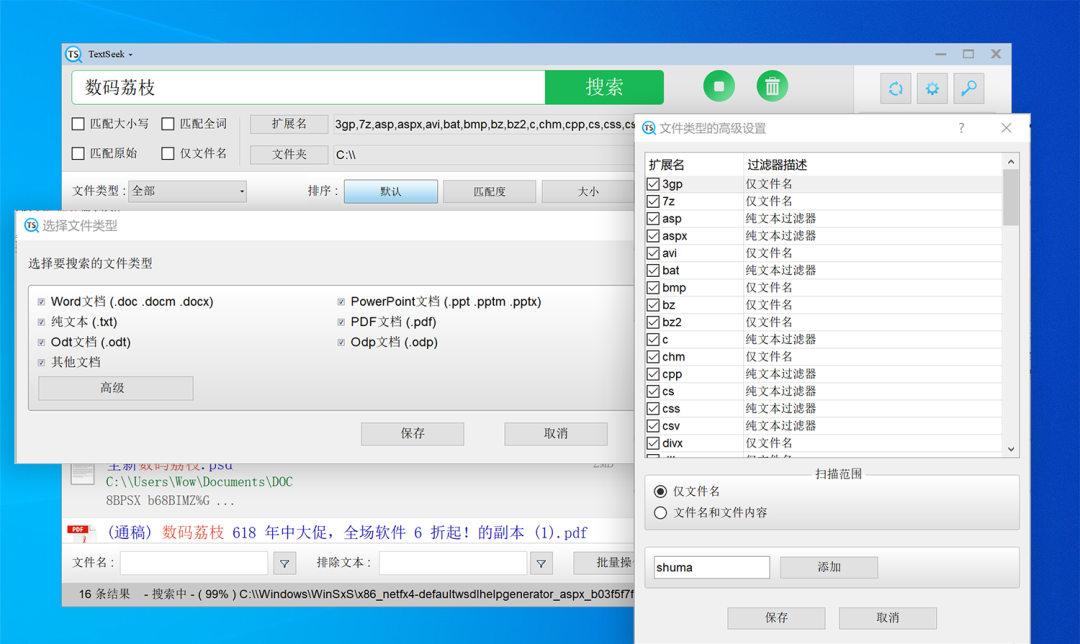Image resolution: width=1080 pixels, height=644 pixels.
Task: Toggle 匹配全词 checkbox
Action: (167, 124)
